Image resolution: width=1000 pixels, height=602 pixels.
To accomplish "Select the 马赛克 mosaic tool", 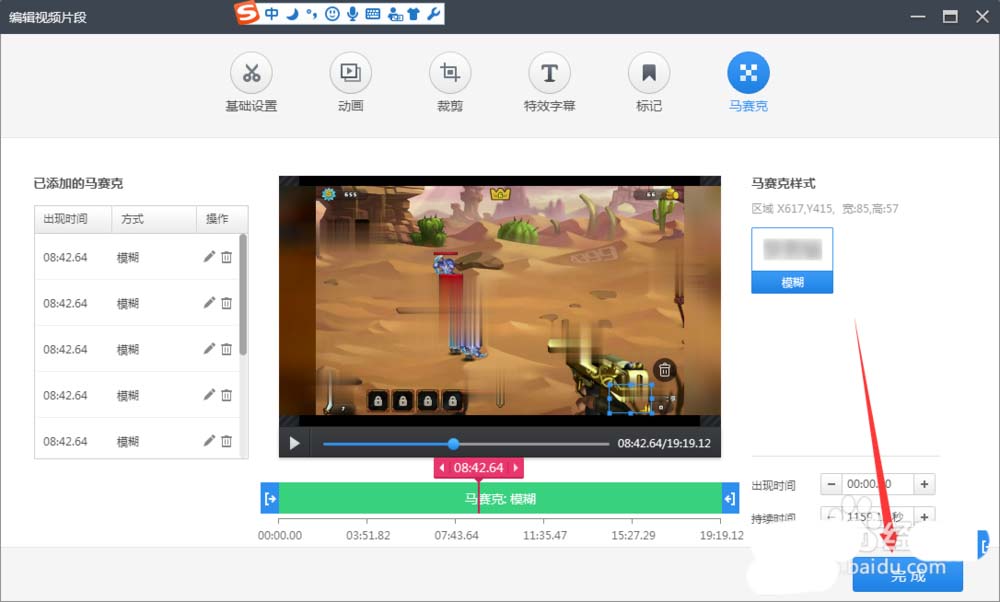I will tap(748, 73).
